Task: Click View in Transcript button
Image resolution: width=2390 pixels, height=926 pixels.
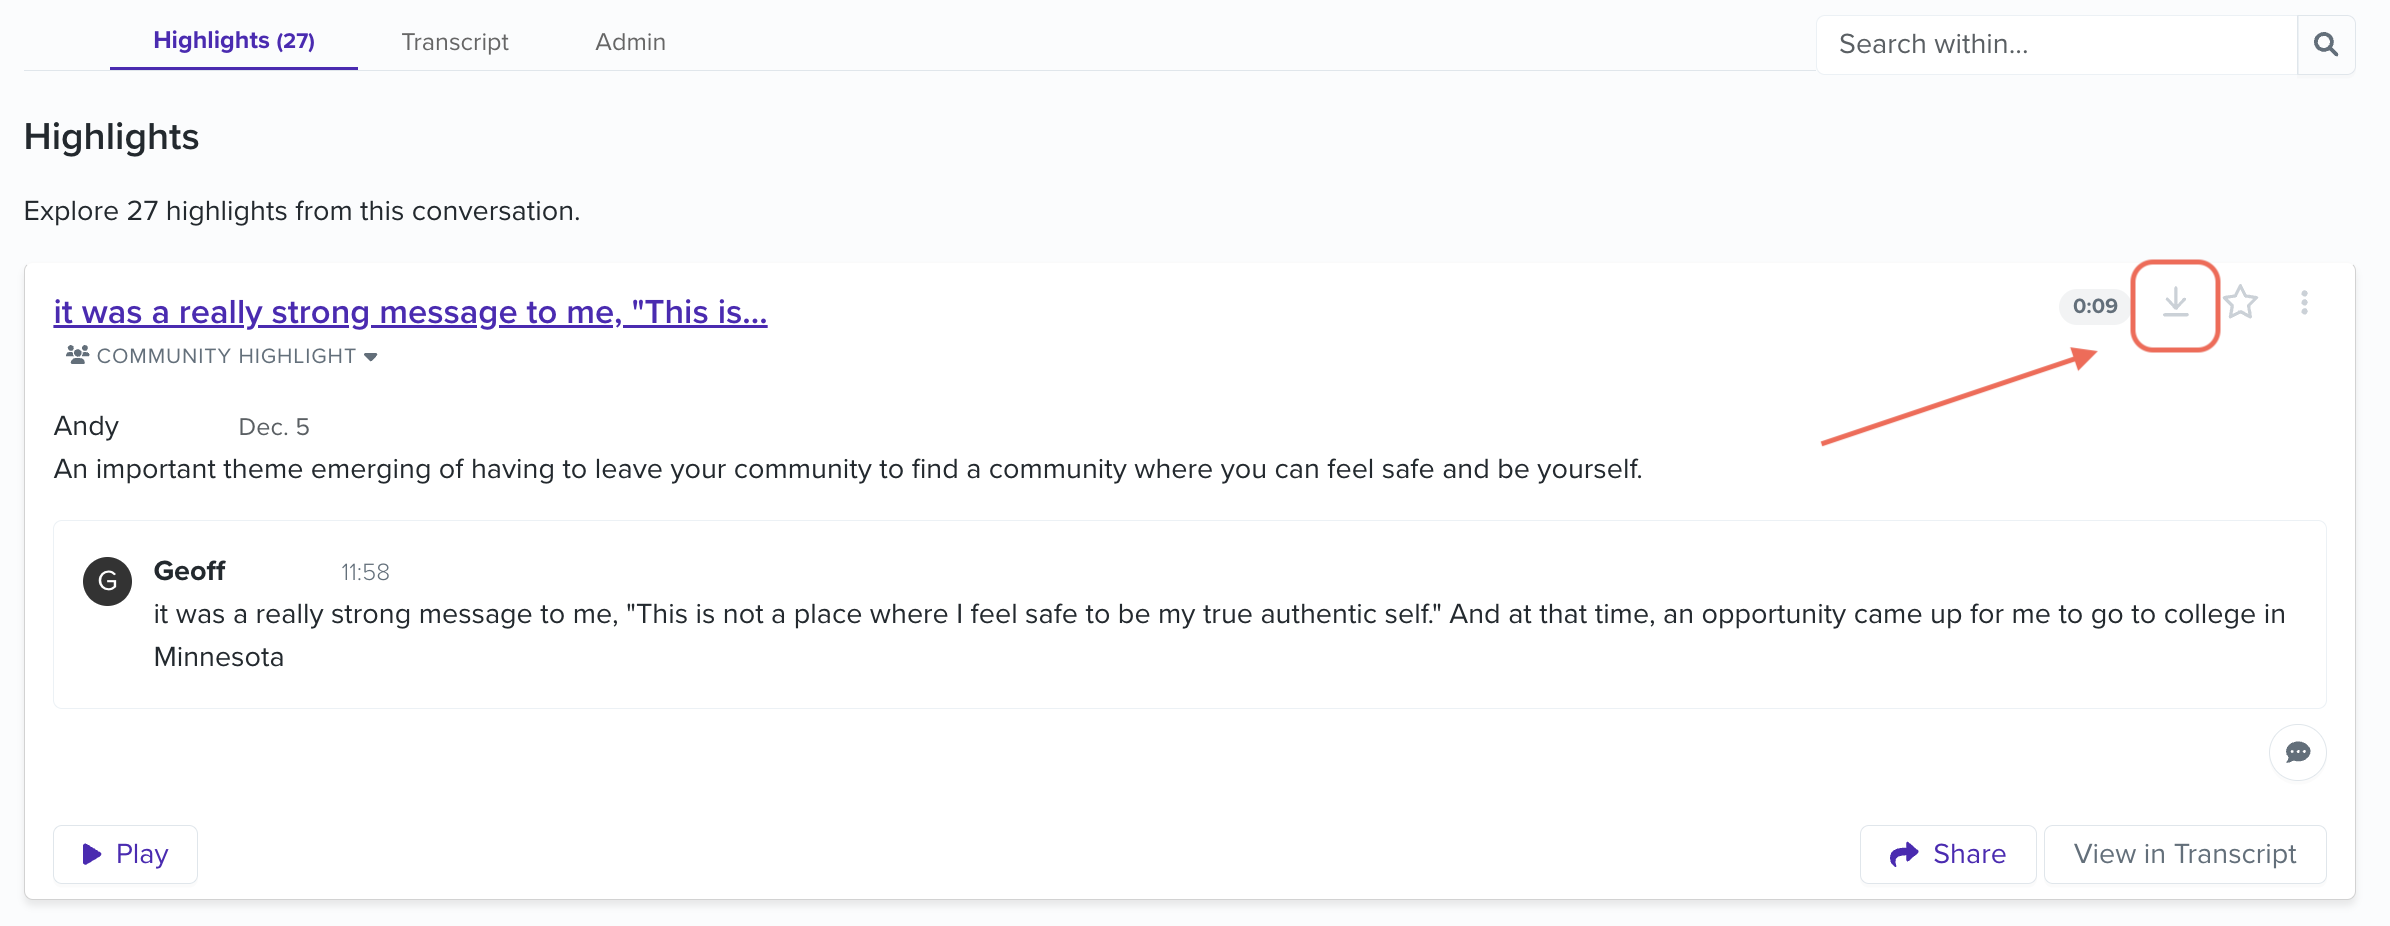Action: (2185, 854)
